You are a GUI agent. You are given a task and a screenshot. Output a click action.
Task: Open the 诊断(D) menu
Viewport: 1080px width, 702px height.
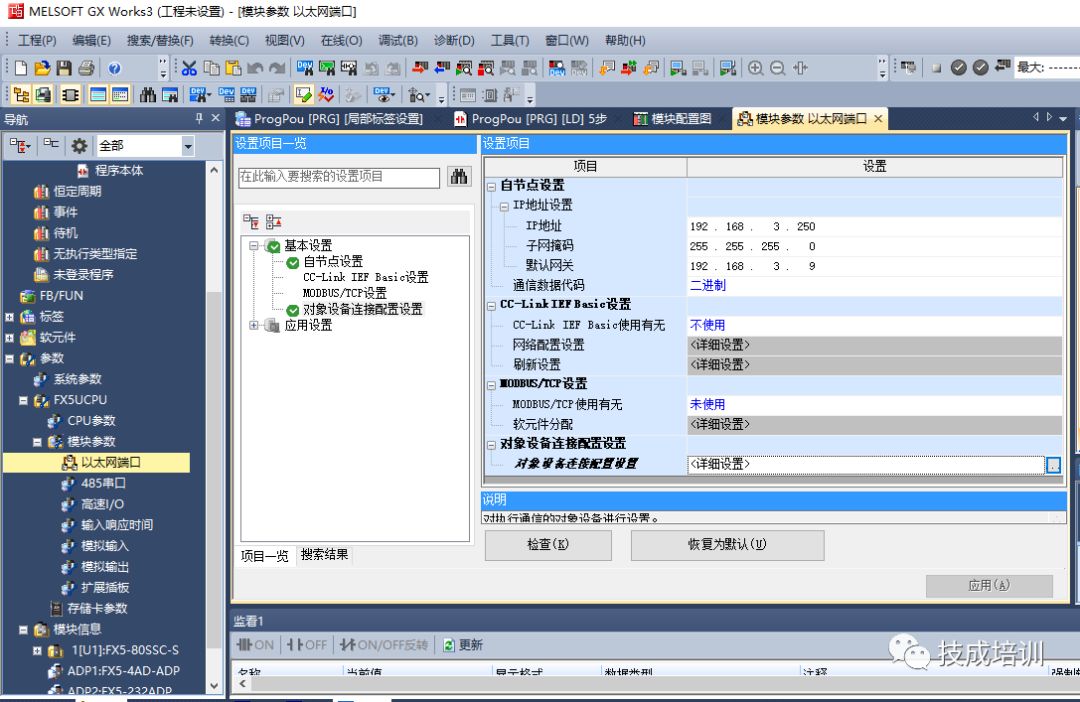click(x=454, y=41)
